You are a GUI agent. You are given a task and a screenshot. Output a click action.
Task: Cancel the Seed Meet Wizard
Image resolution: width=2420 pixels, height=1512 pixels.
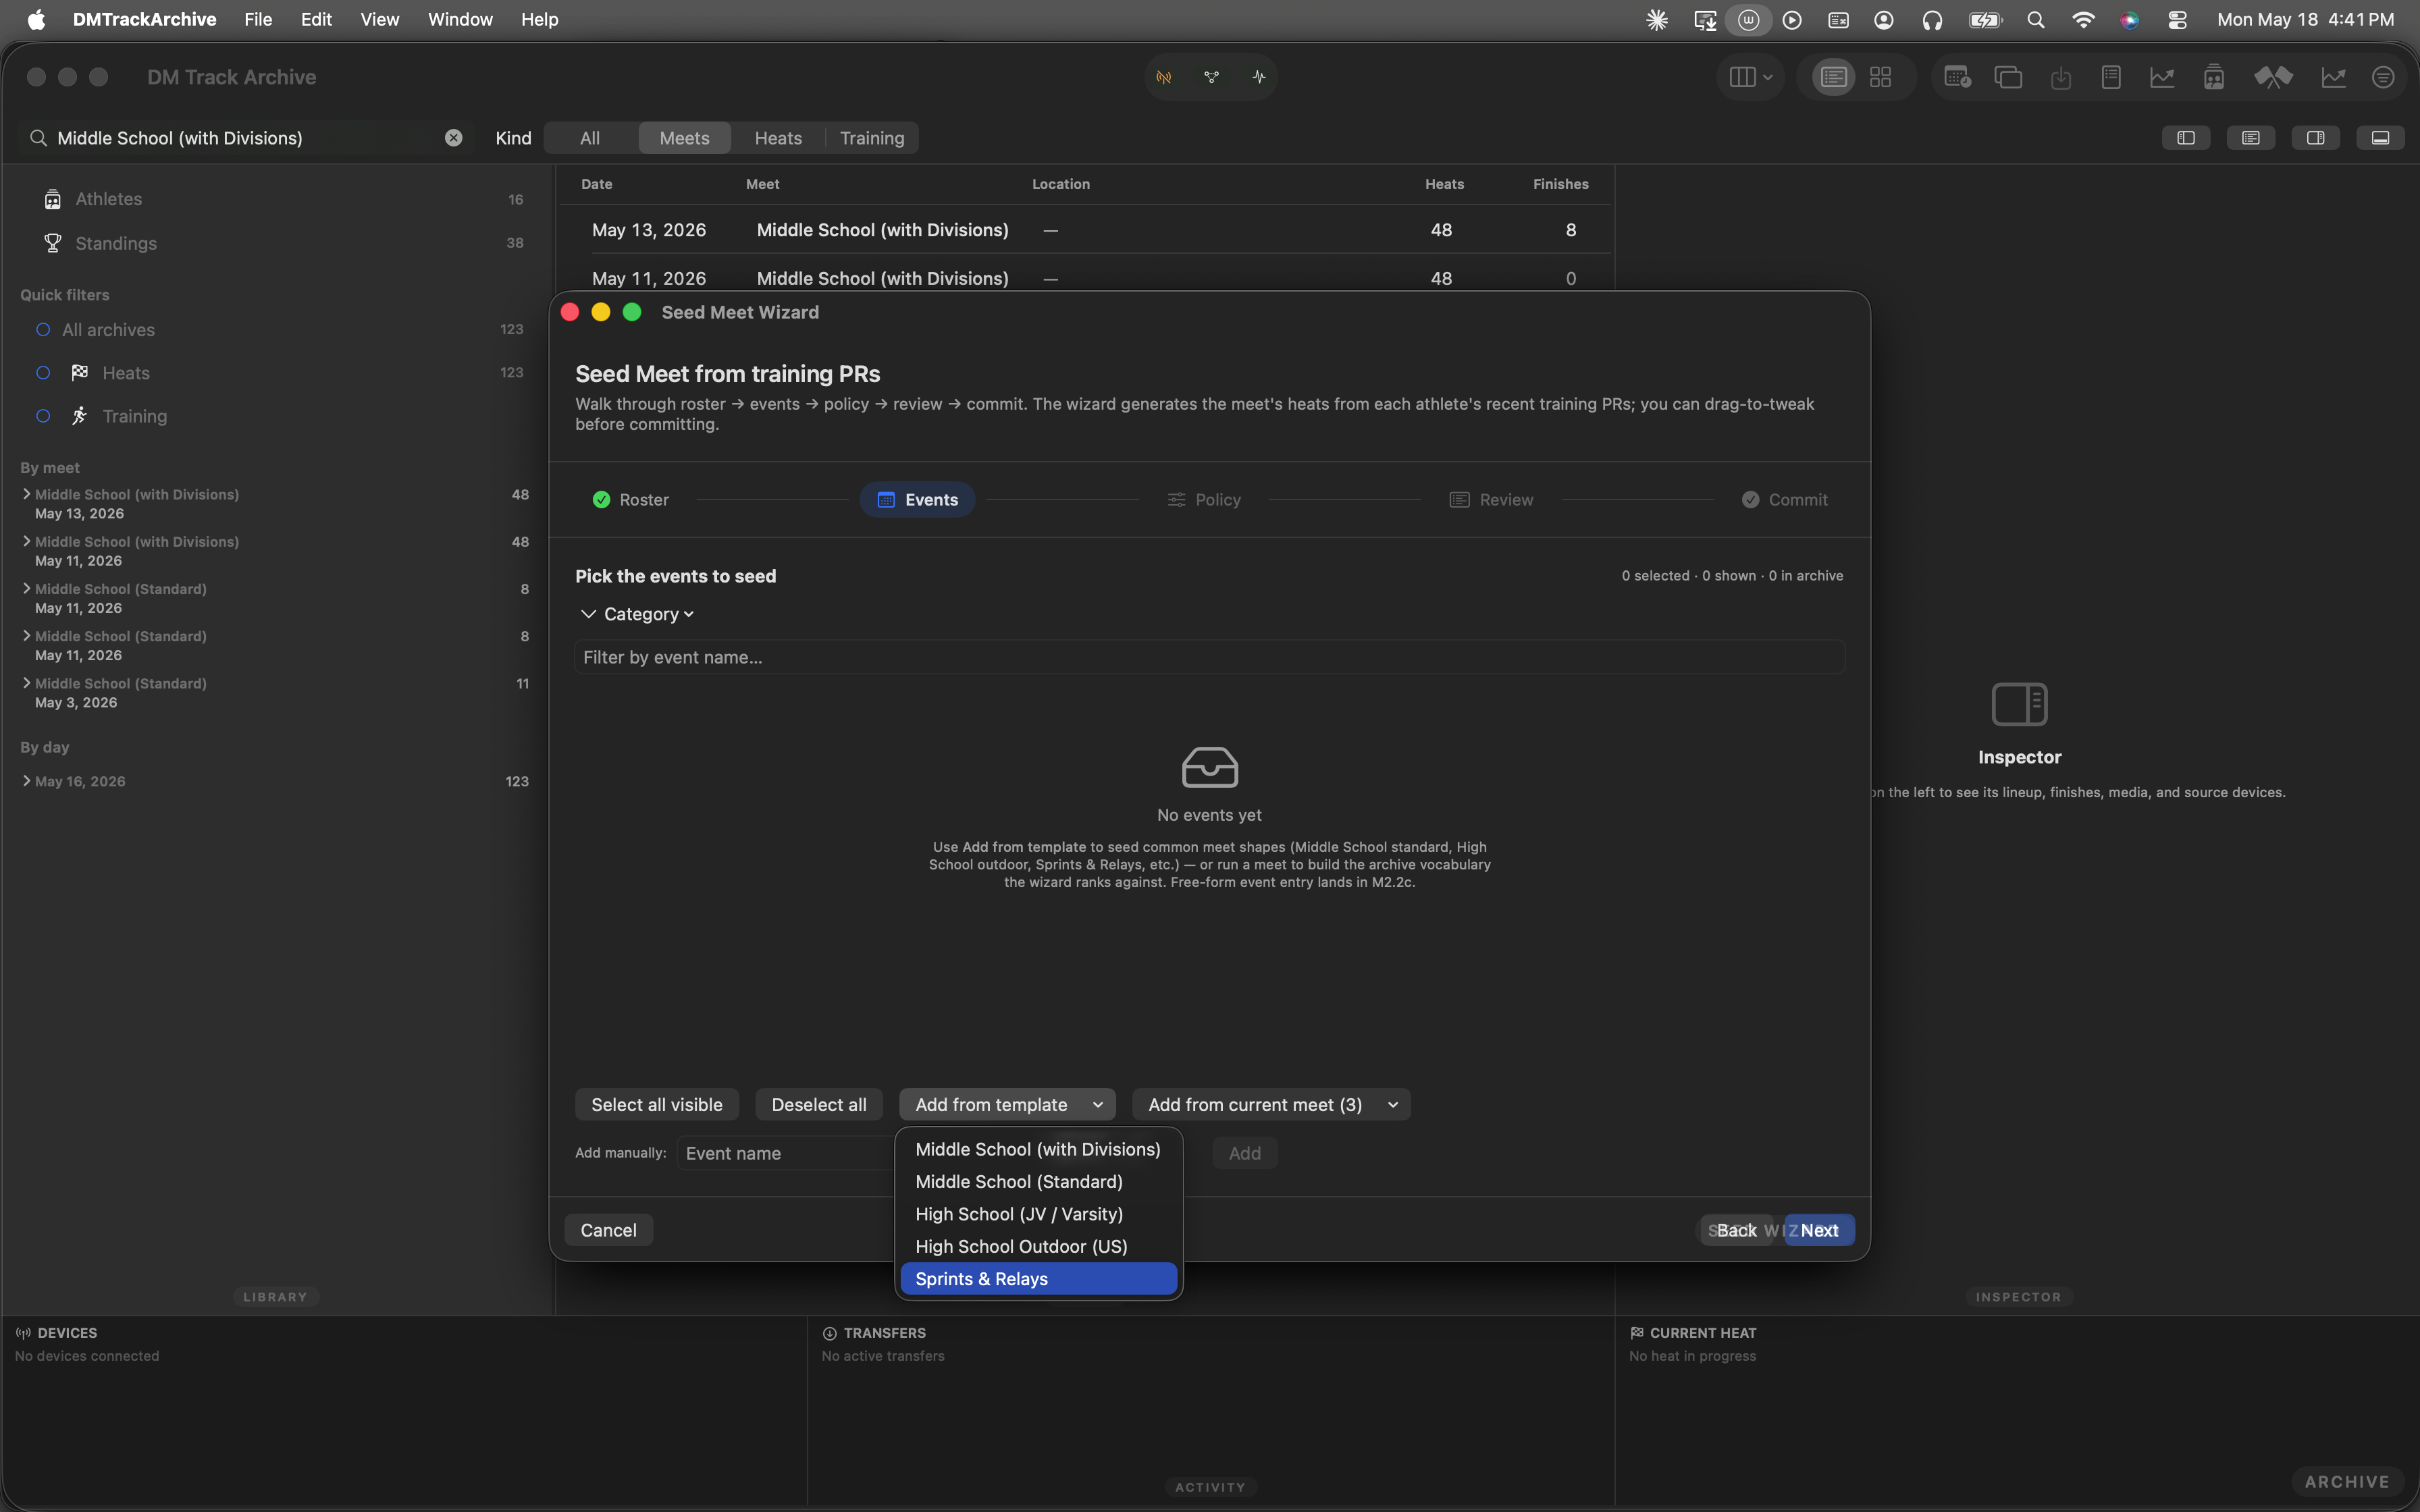click(x=608, y=1230)
